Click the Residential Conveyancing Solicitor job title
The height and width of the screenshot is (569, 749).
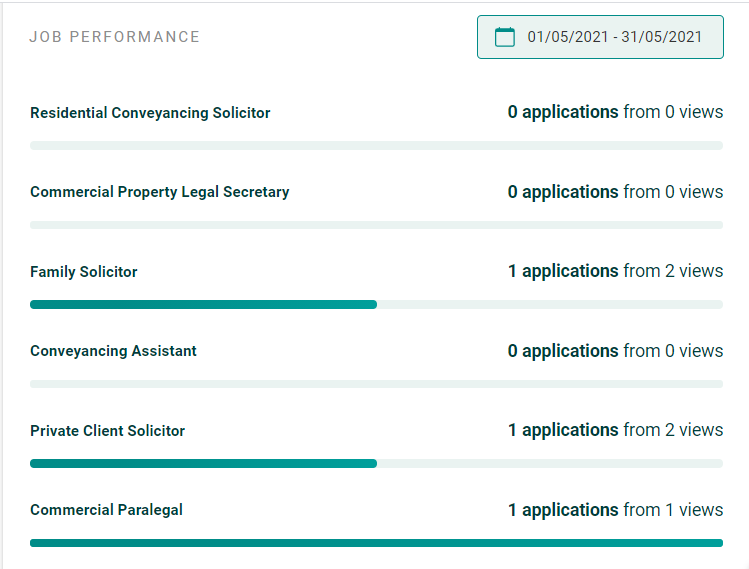point(150,113)
